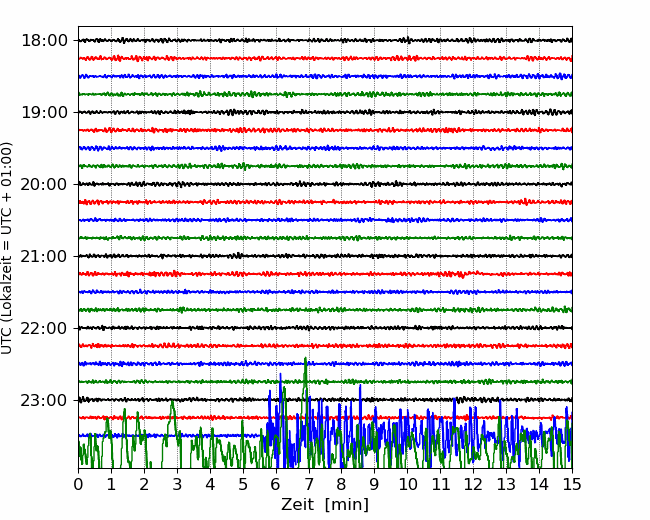Click the 20:00 time axis label
The image size is (650, 520).
coord(44,184)
